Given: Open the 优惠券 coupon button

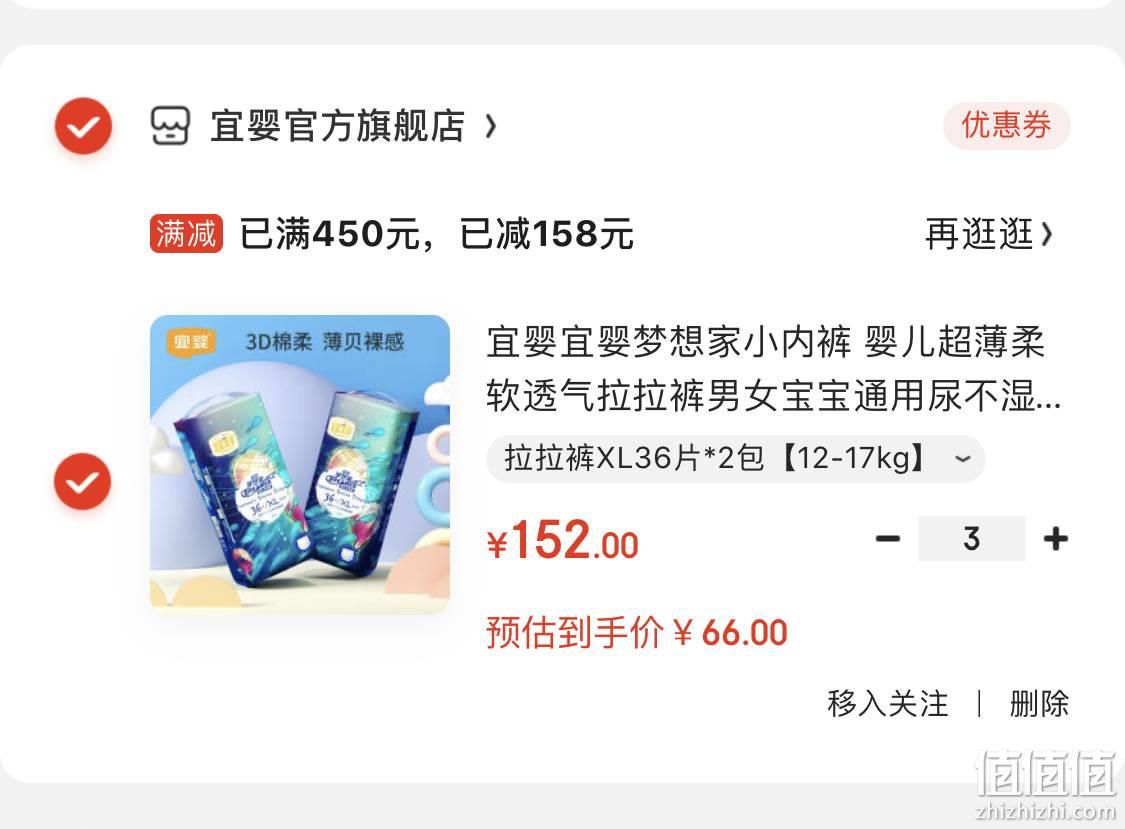Looking at the screenshot, I should (1007, 126).
